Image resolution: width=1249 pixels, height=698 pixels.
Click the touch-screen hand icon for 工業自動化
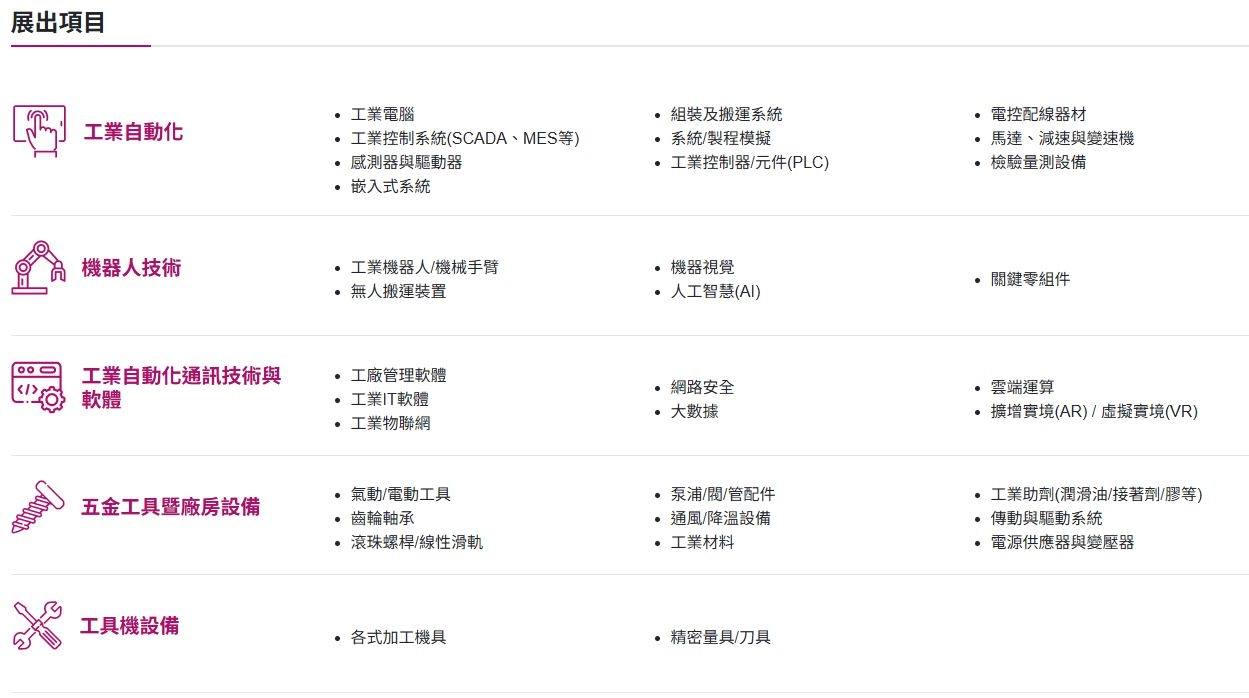coord(39,131)
